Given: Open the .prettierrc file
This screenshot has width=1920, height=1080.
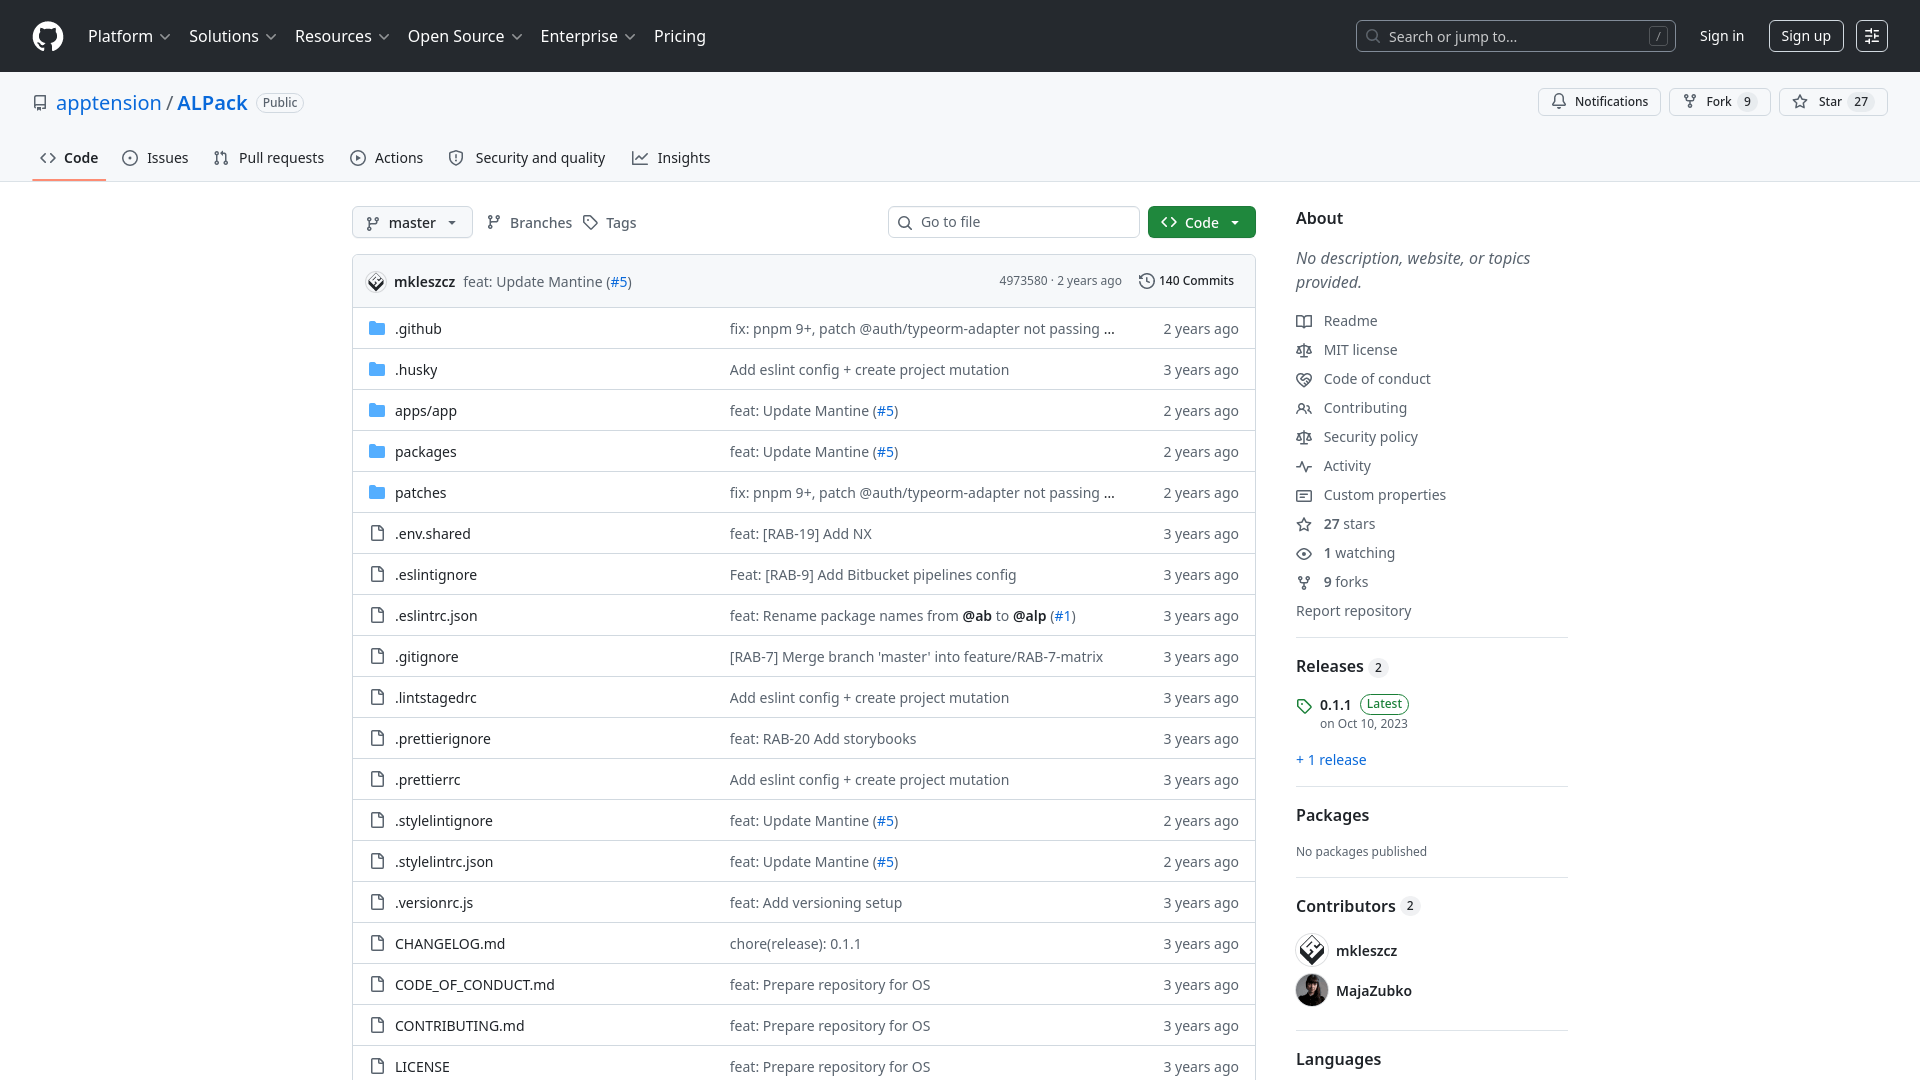Looking at the screenshot, I should tap(428, 780).
